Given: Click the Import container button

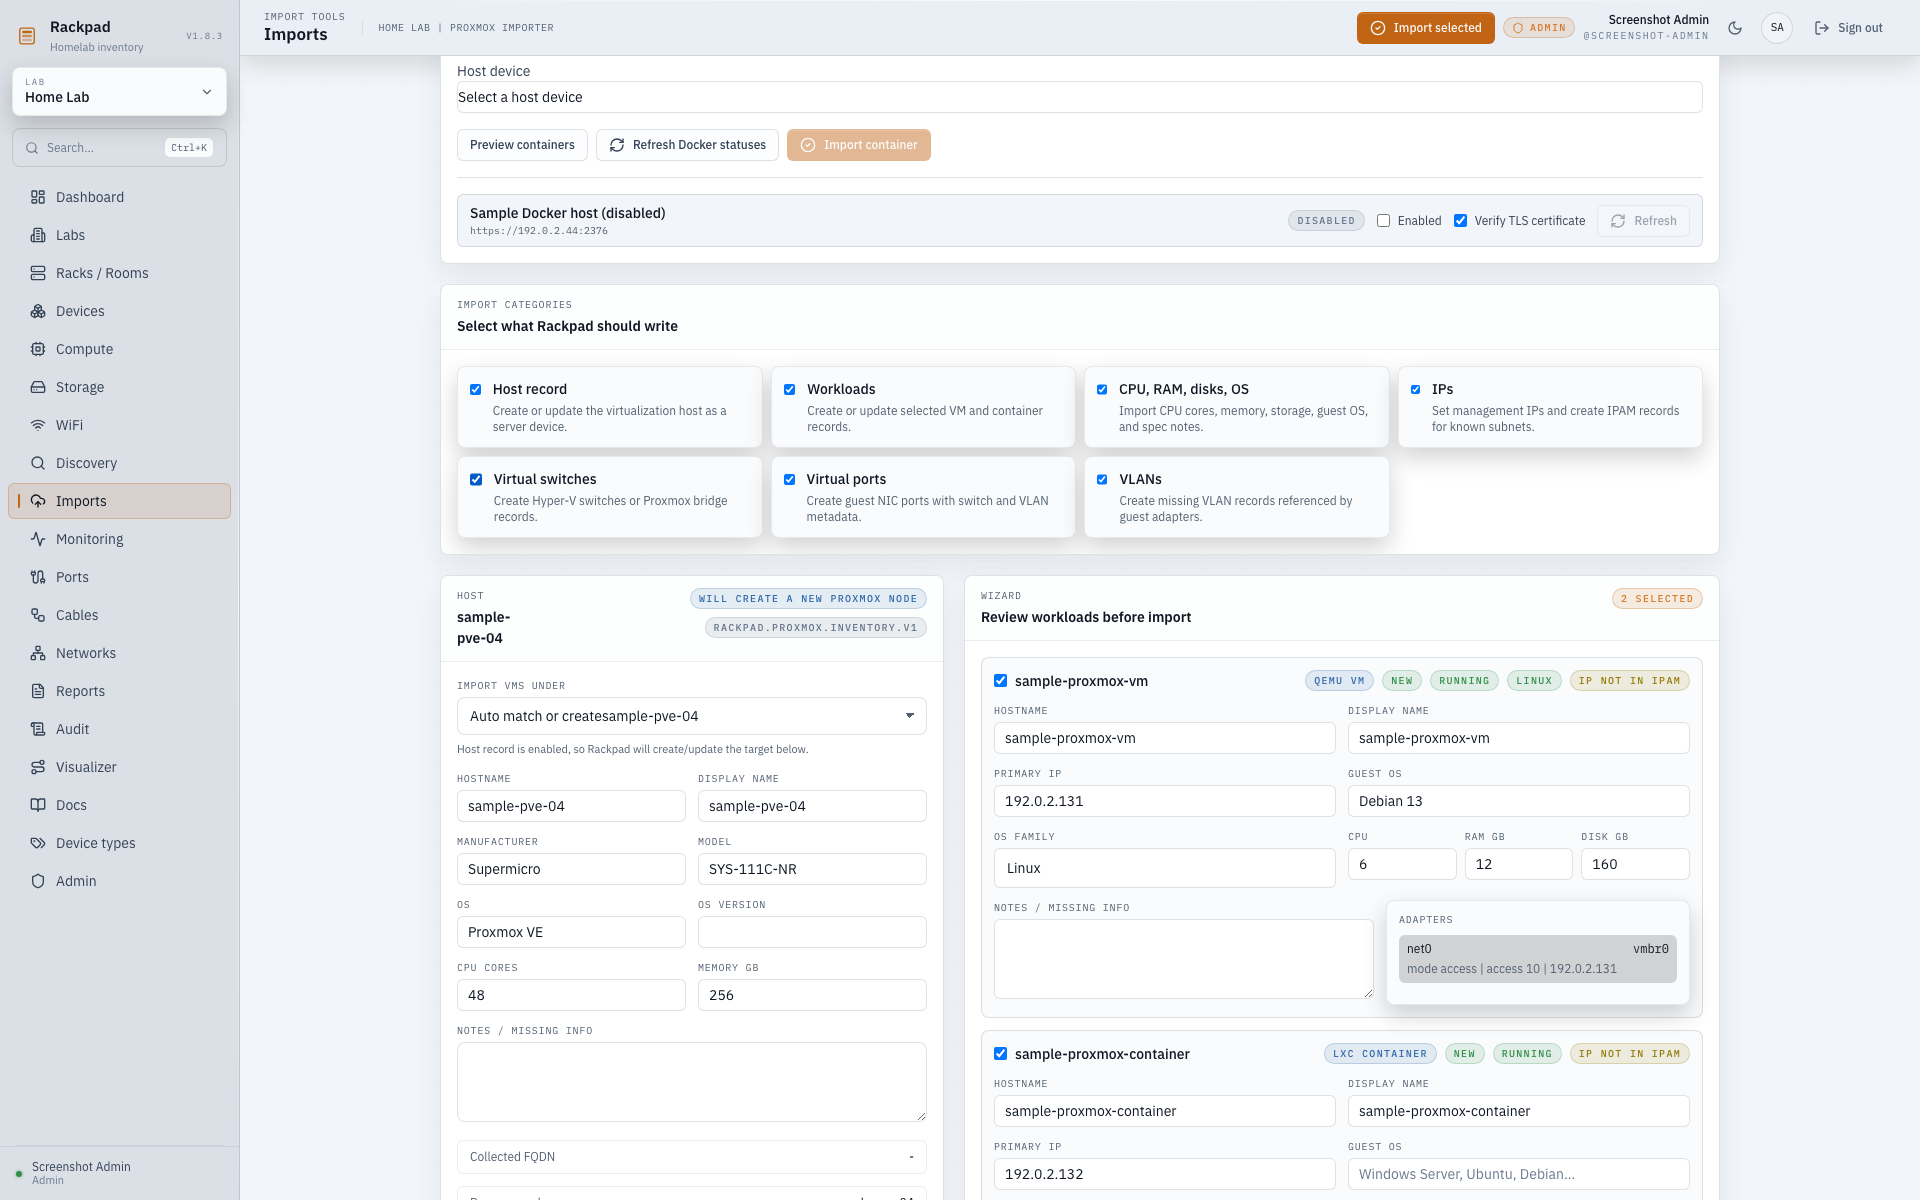Looking at the screenshot, I should [x=858, y=145].
